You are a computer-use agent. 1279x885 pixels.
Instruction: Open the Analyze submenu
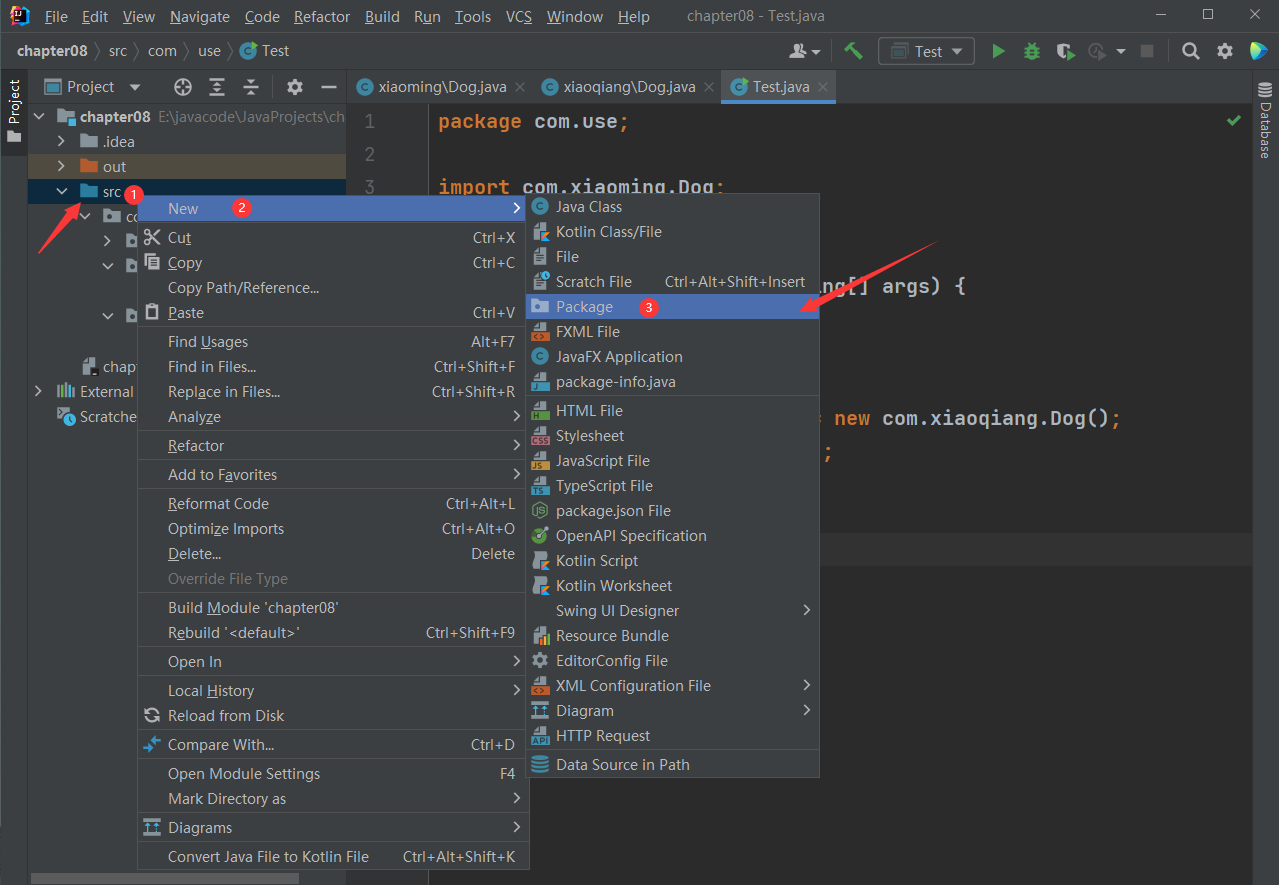pyautogui.click(x=332, y=417)
